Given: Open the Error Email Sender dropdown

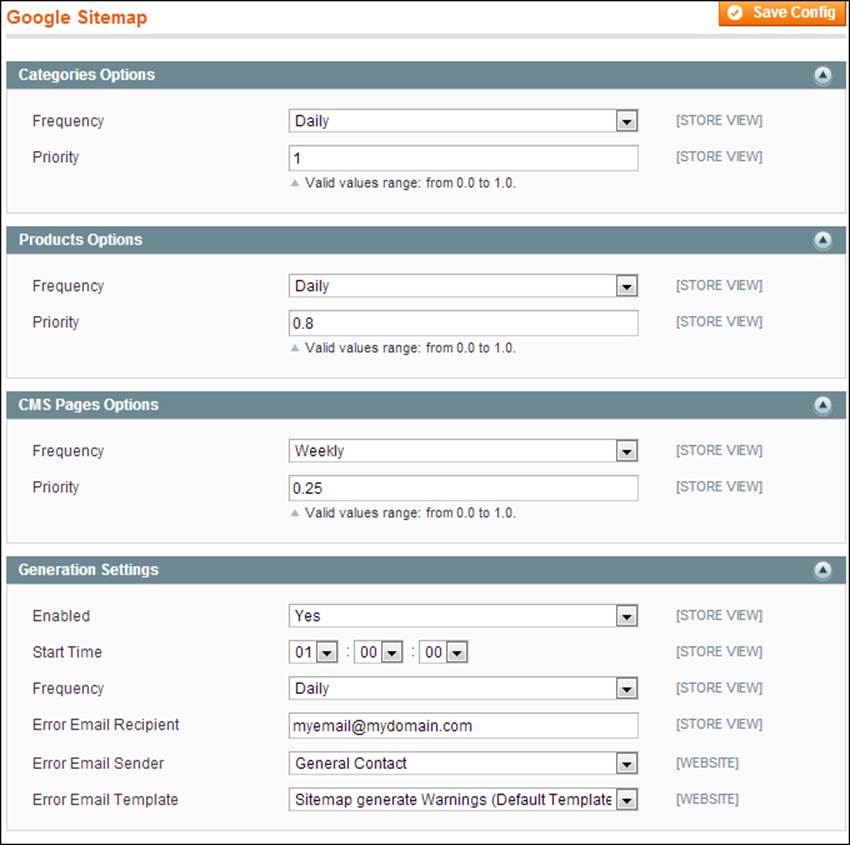Looking at the screenshot, I should [463, 763].
